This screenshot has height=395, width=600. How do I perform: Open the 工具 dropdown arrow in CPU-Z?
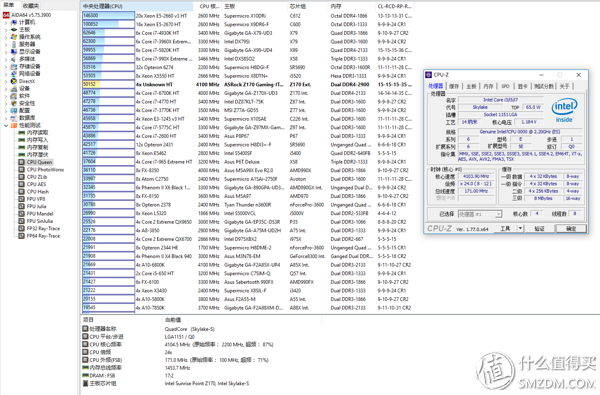520,229
